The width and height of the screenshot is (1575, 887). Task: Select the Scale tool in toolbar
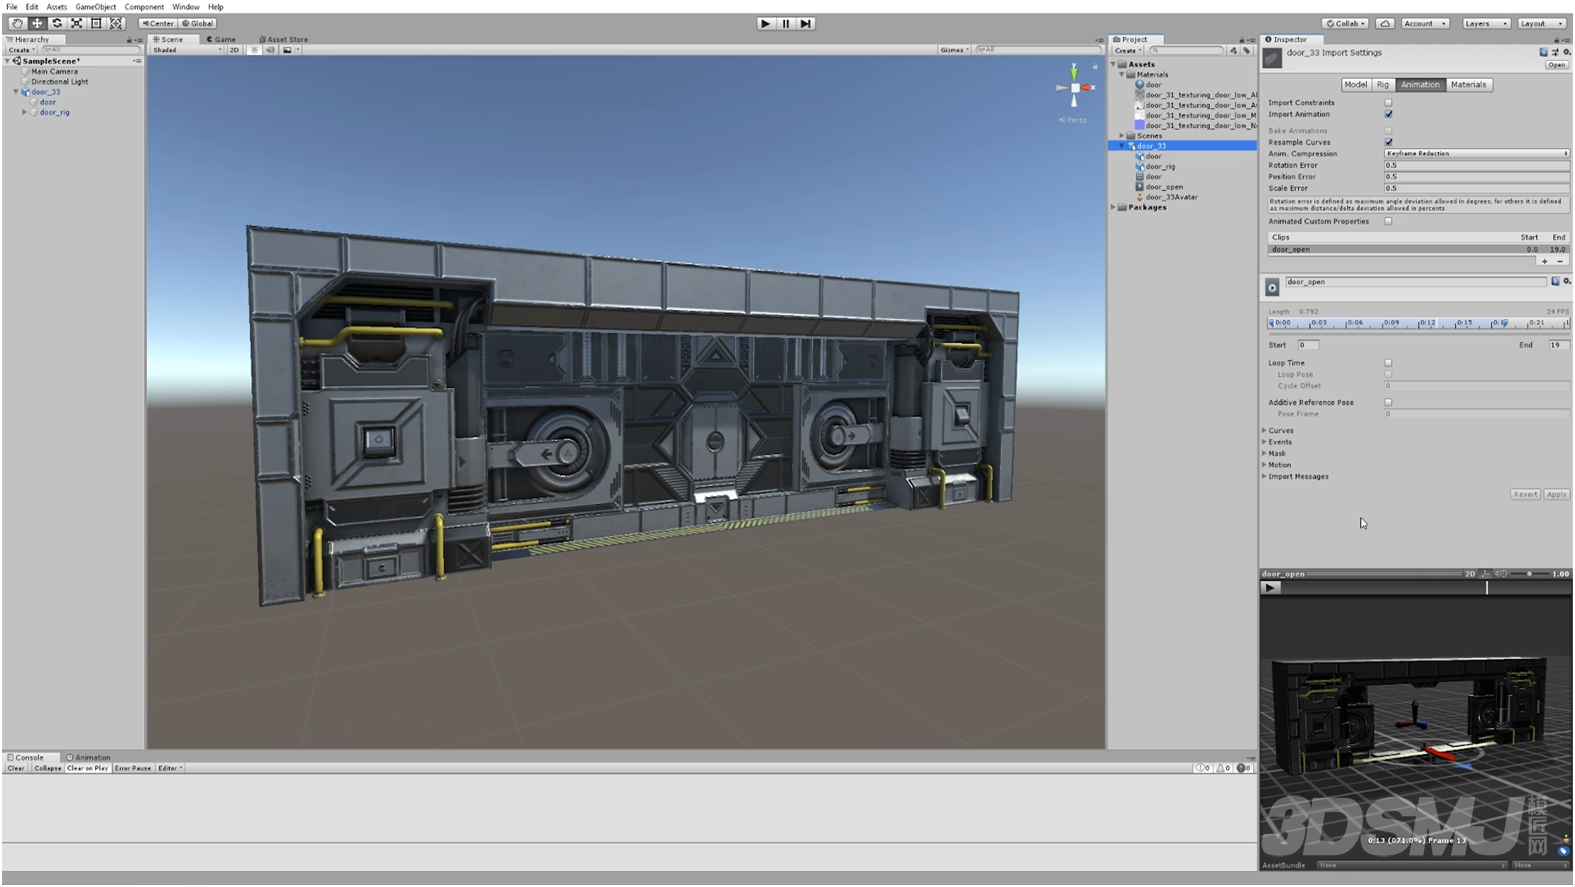click(x=76, y=23)
